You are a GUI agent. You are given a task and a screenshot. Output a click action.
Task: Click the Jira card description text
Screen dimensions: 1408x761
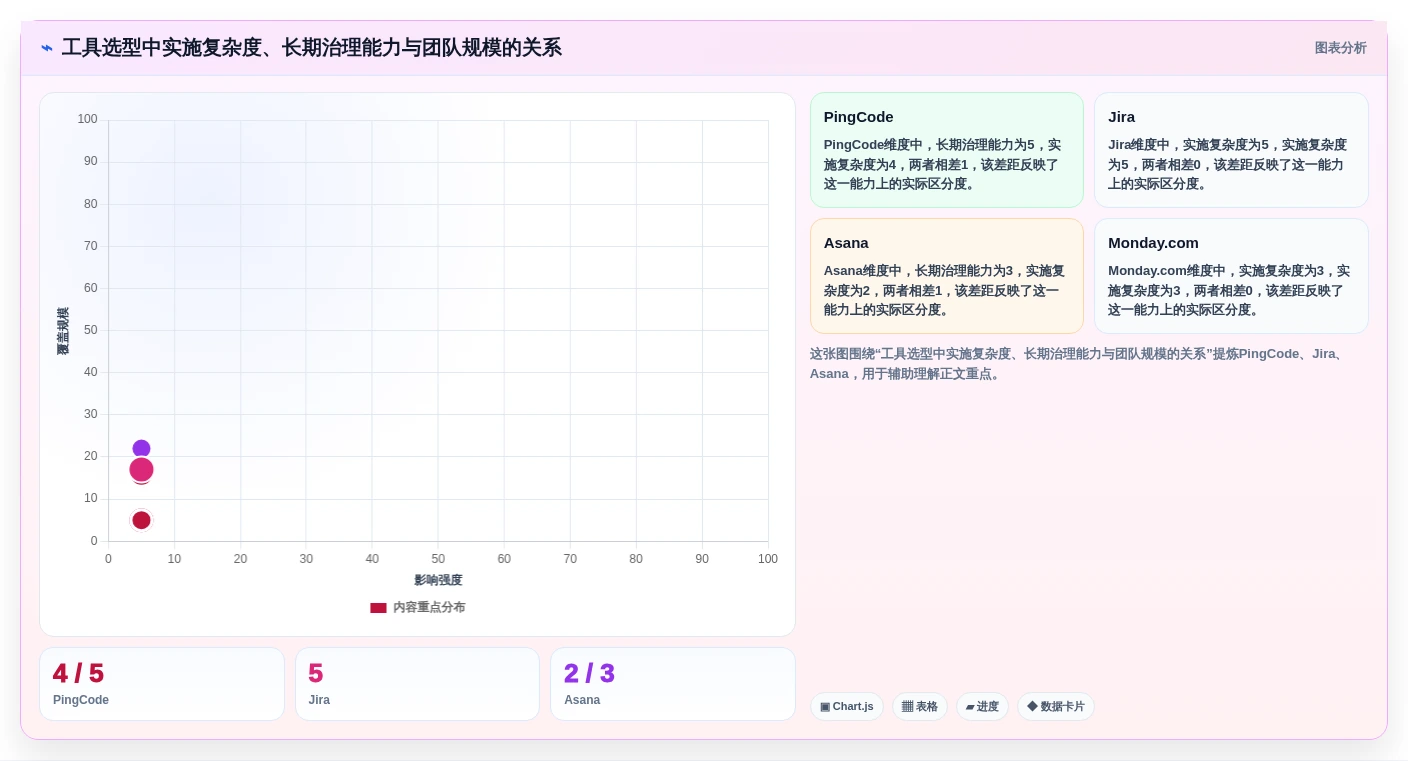tap(1227, 164)
